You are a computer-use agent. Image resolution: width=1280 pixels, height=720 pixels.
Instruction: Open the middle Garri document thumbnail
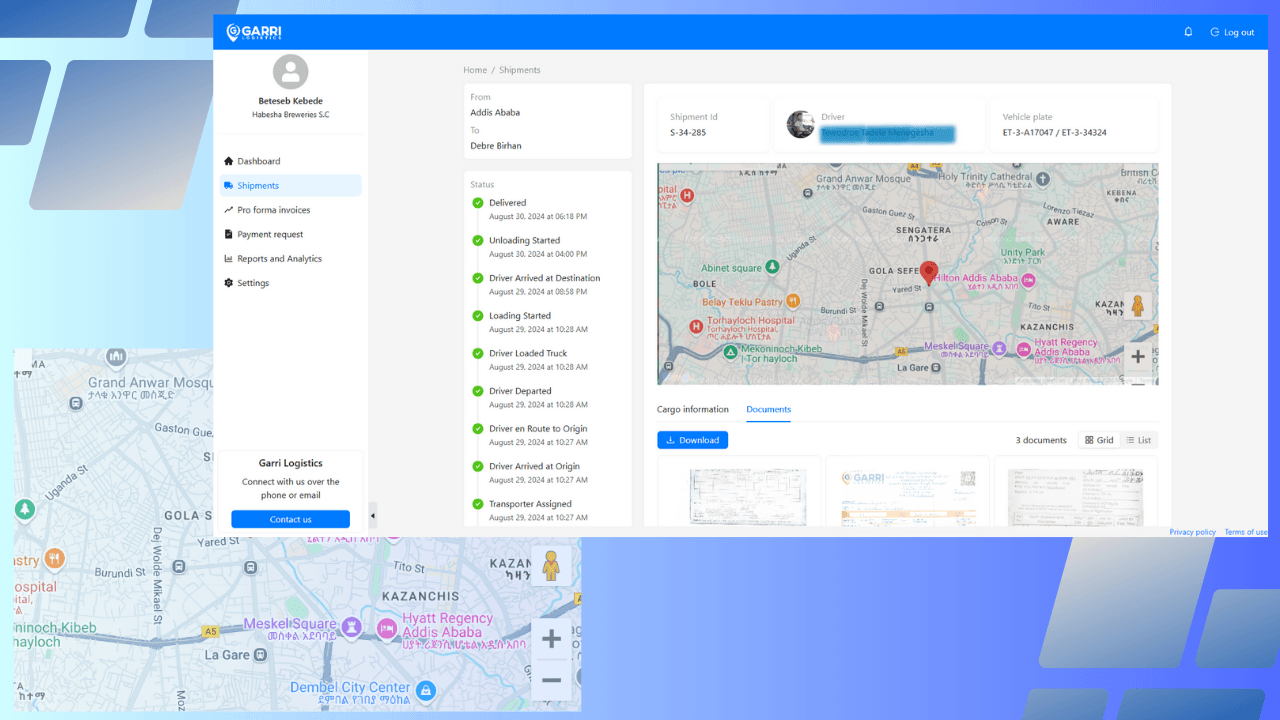907,493
